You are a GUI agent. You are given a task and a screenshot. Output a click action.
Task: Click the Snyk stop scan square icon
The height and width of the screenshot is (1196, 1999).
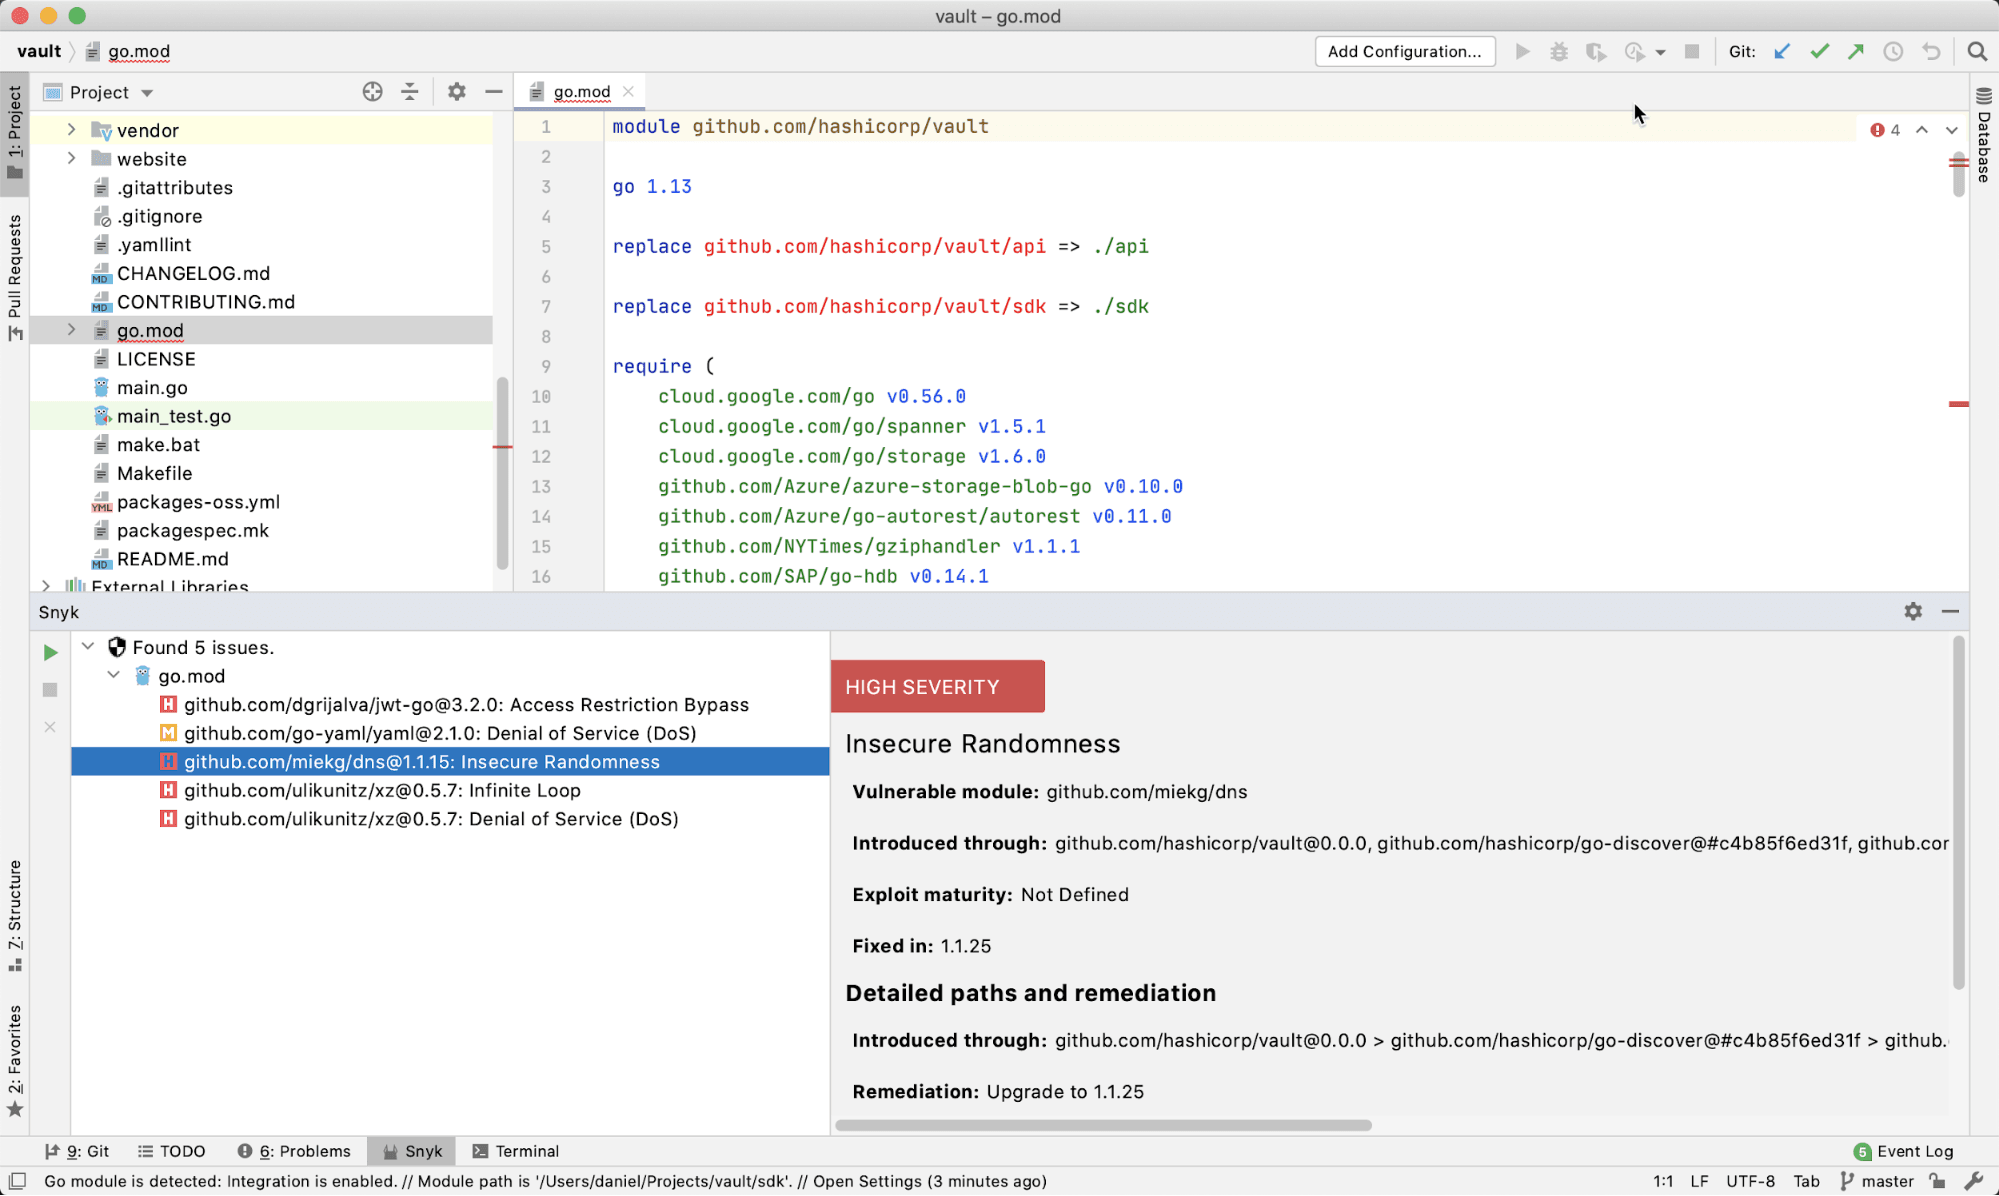click(50, 690)
